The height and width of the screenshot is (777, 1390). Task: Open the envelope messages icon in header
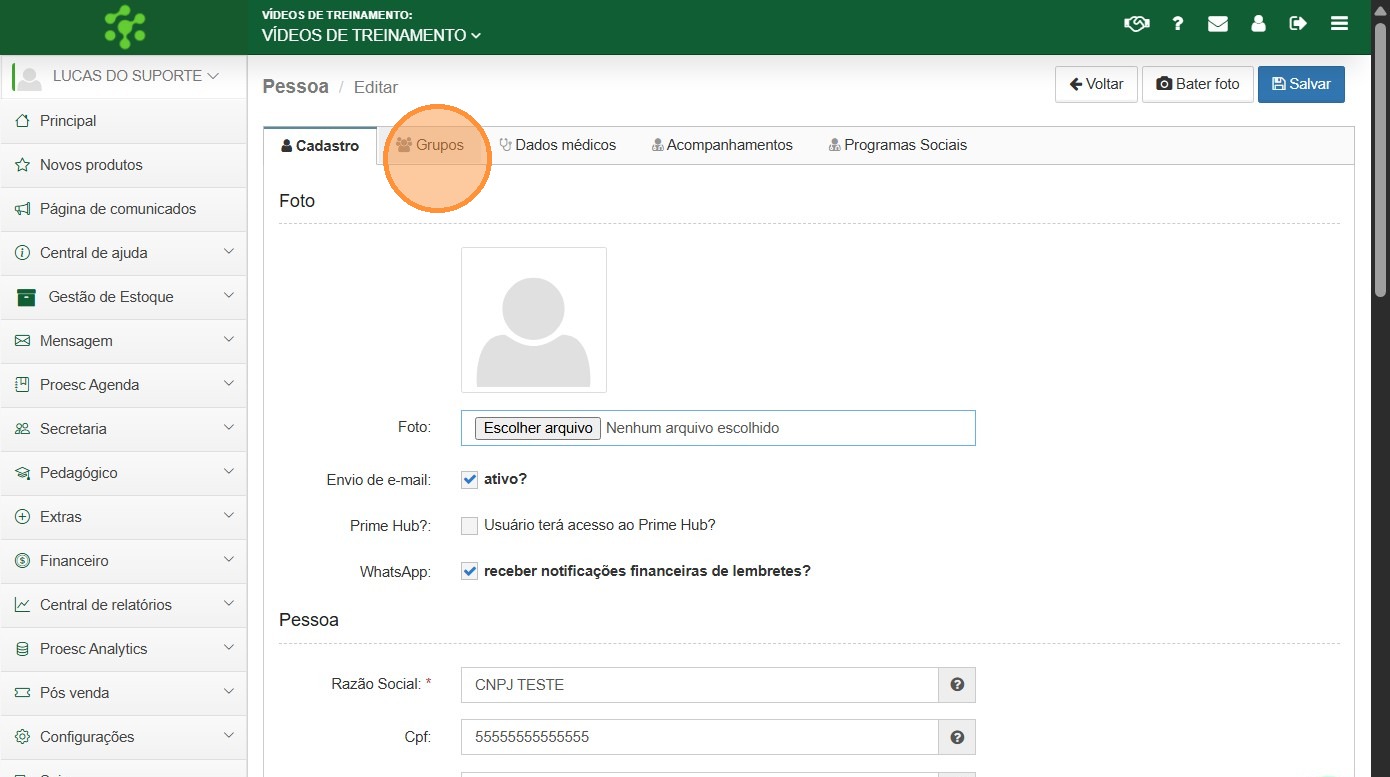(x=1217, y=24)
